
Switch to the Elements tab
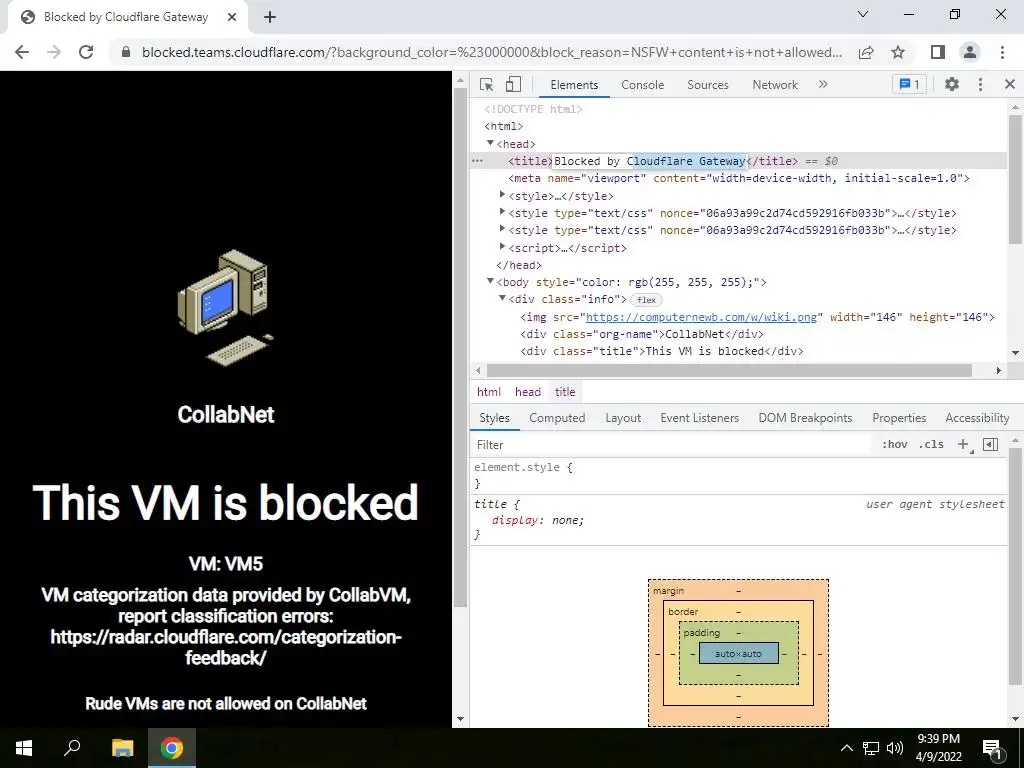[574, 85]
